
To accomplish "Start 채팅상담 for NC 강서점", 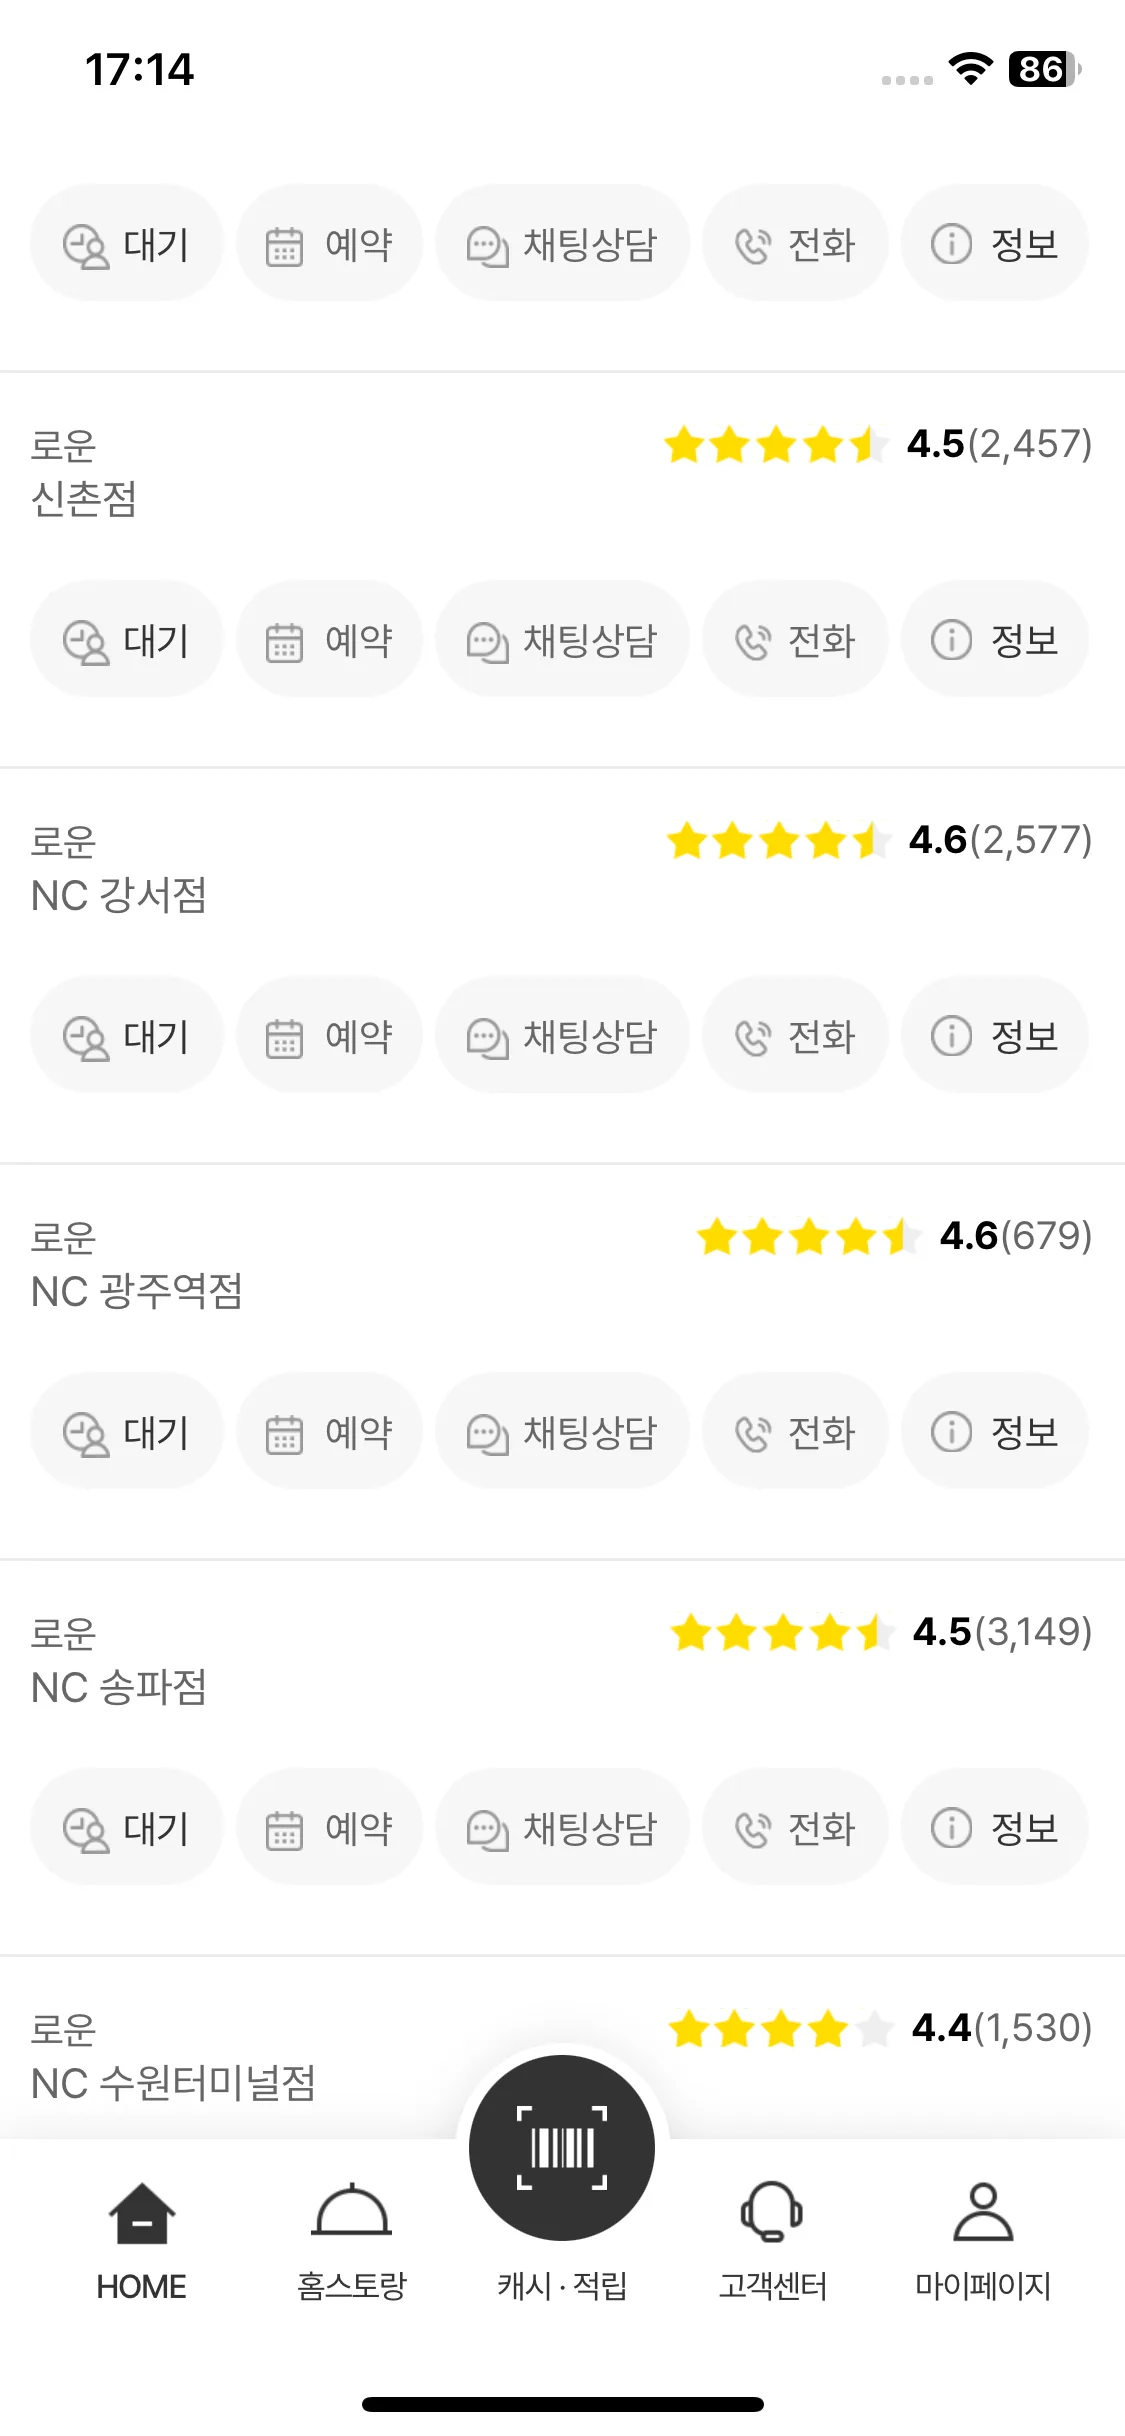I will [562, 1036].
